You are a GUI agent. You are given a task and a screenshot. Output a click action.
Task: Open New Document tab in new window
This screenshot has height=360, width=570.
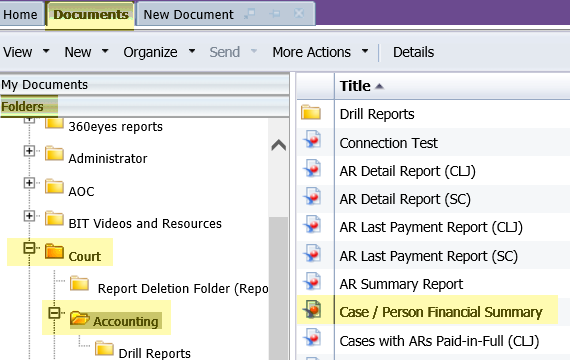tap(249, 14)
